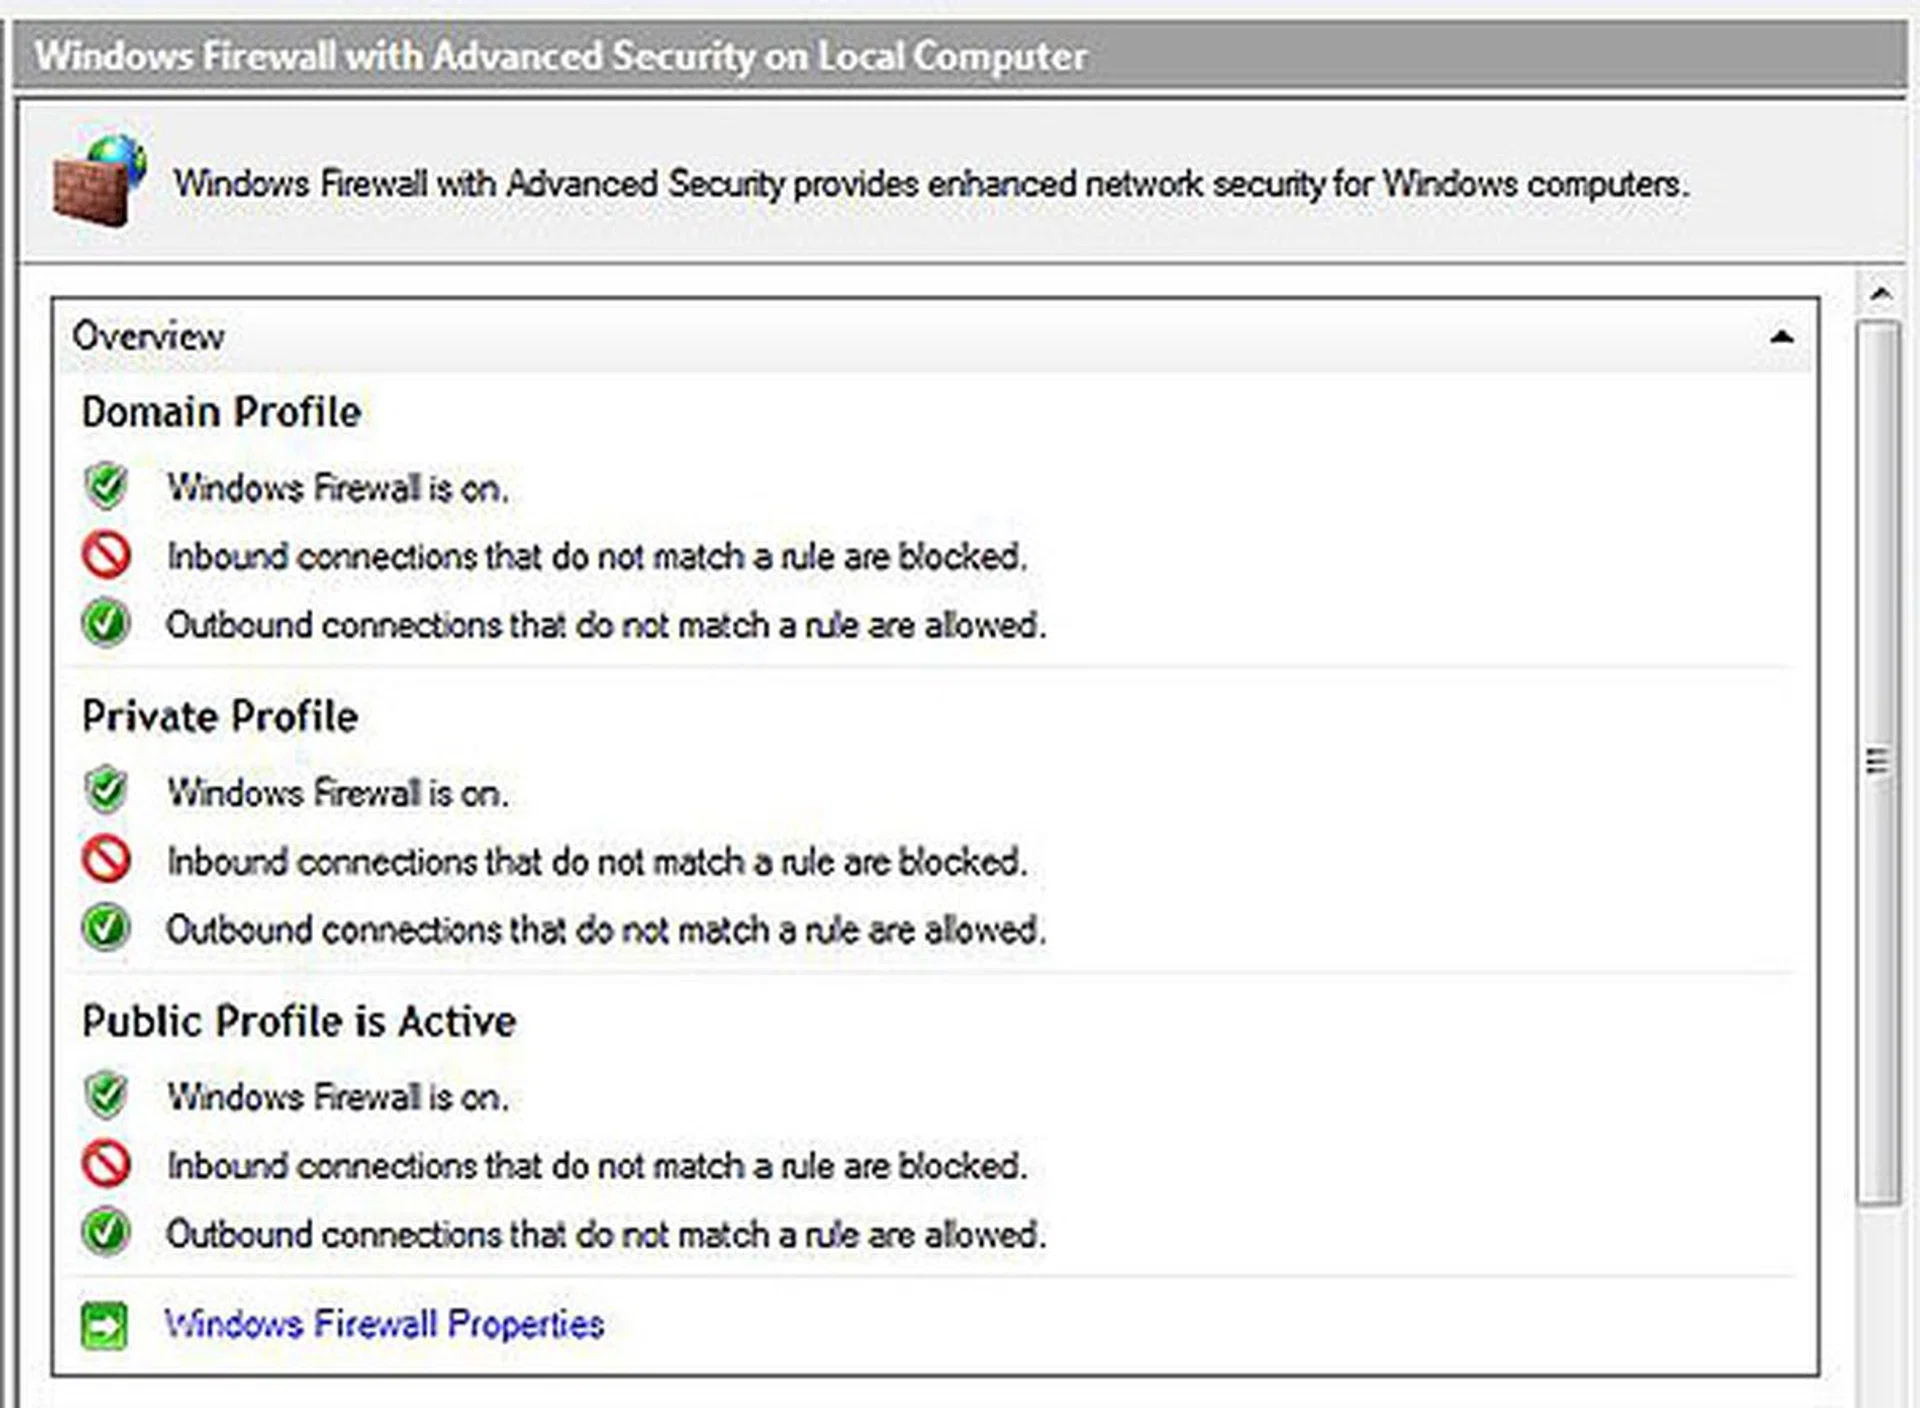Click the green arrow properties icon

(x=104, y=1324)
